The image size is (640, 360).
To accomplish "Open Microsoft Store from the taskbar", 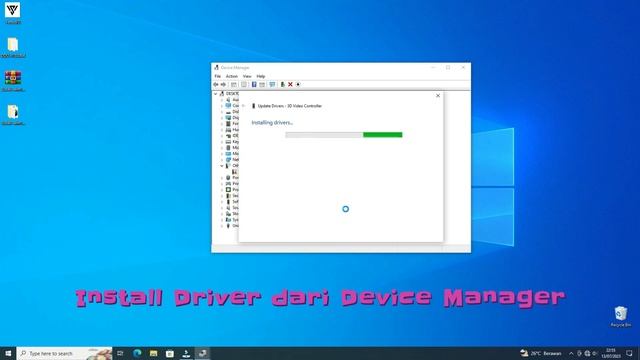I will (x=170, y=353).
